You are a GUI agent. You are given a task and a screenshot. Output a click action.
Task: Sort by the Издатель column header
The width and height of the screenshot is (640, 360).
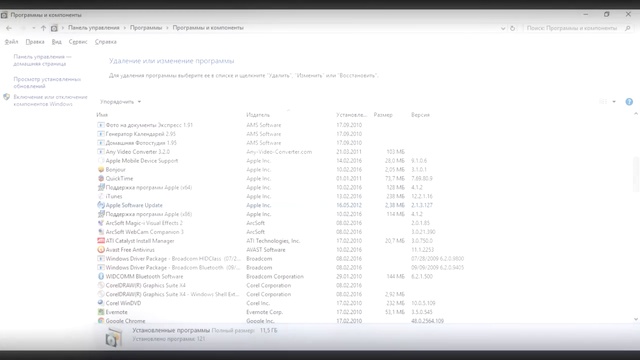[x=258, y=115]
